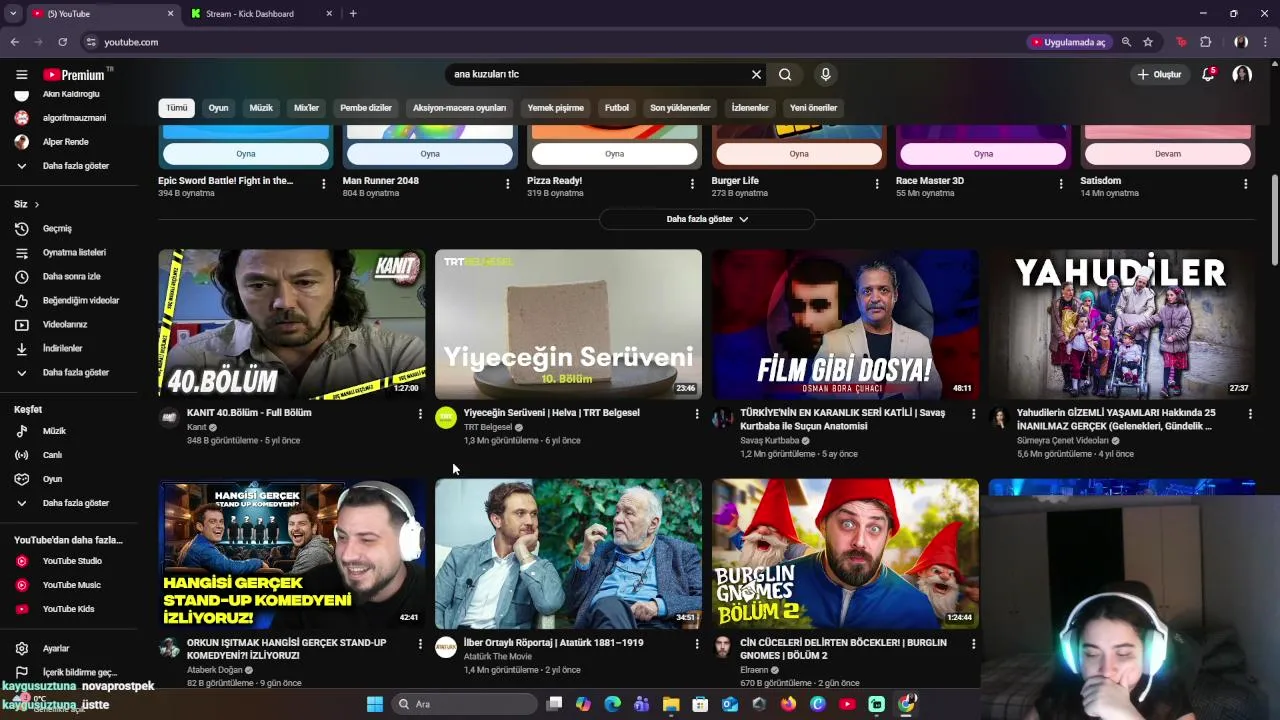Open more options for KANIT 40.Bölüm video
The width and height of the screenshot is (1280, 720).
pos(420,414)
